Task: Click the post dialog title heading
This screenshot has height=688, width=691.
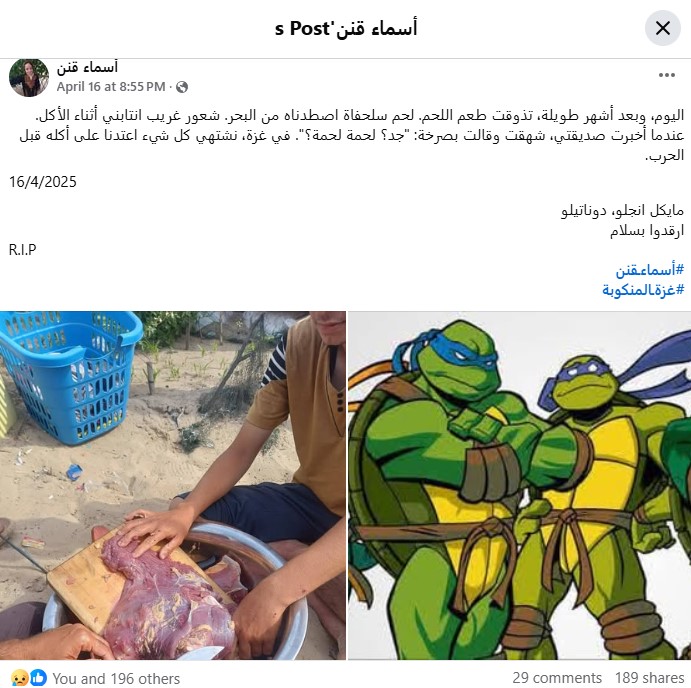Action: (346, 29)
